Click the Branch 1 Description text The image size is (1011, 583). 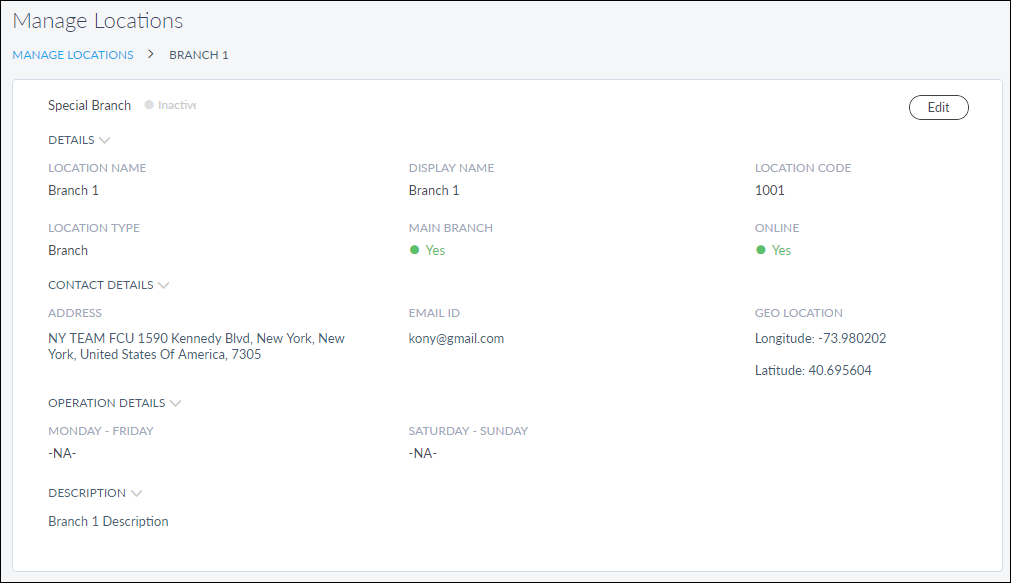coord(108,521)
